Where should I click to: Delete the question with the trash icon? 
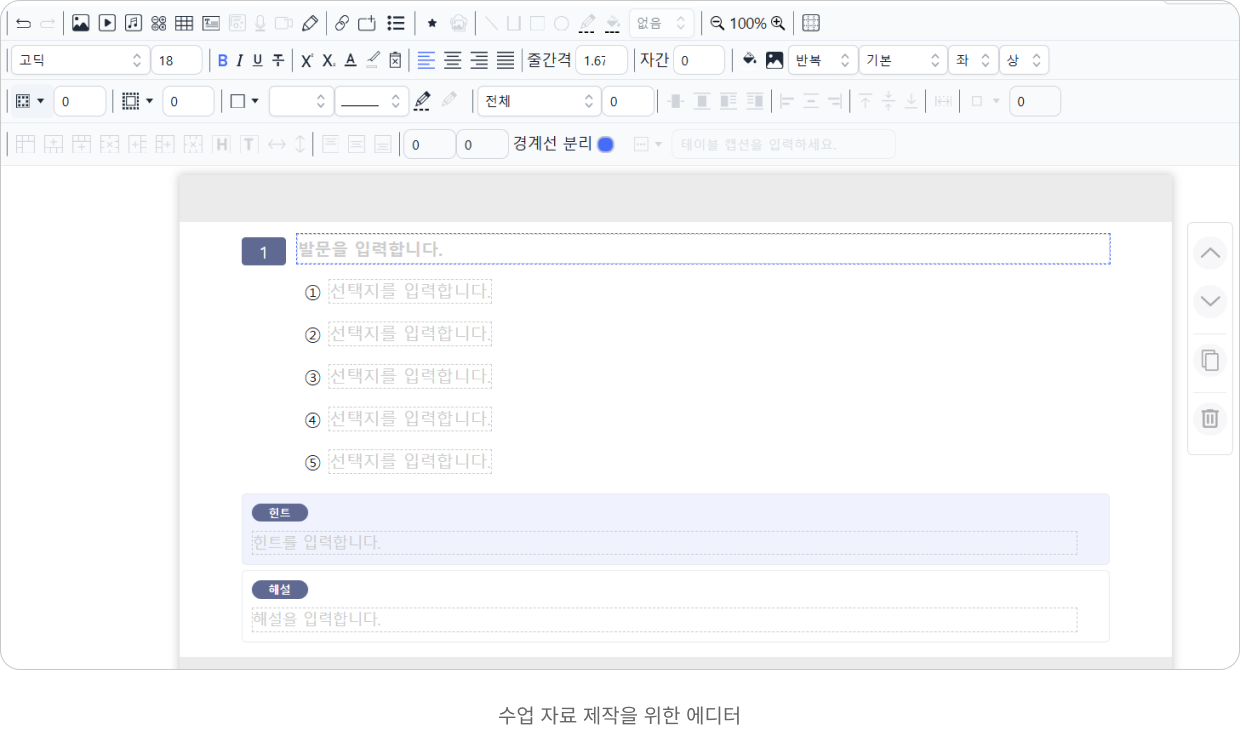[1210, 418]
